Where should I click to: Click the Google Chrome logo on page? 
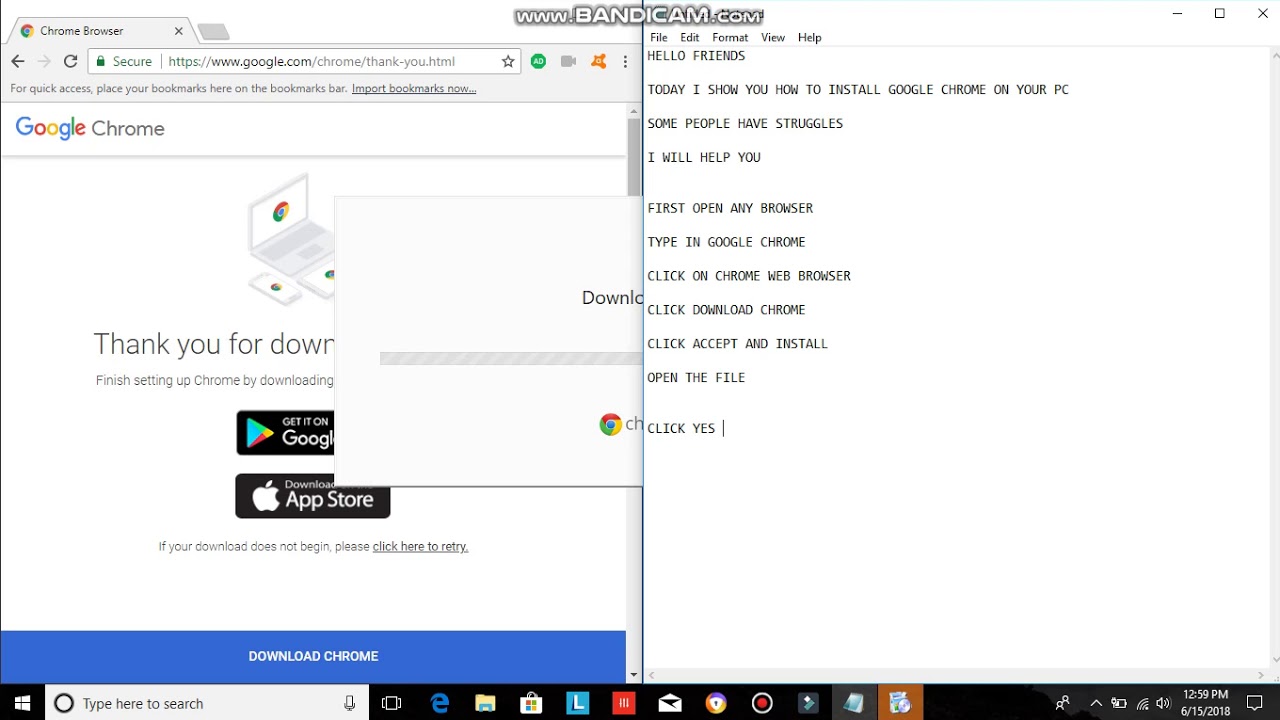pos(90,128)
